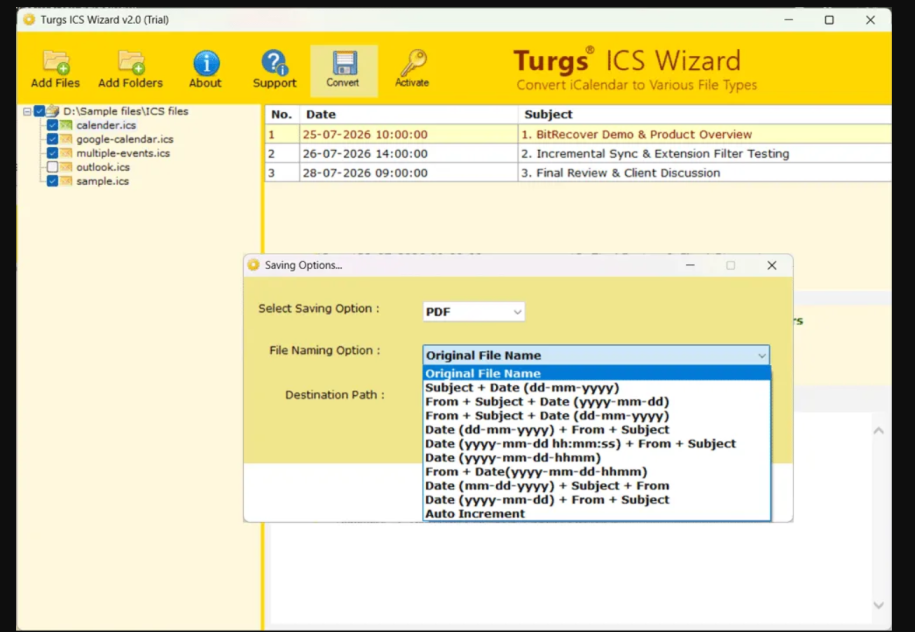This screenshot has height=632, width=915.
Task: Select row Incremental Sync & Extension Filter Testing
Action: pos(578,153)
